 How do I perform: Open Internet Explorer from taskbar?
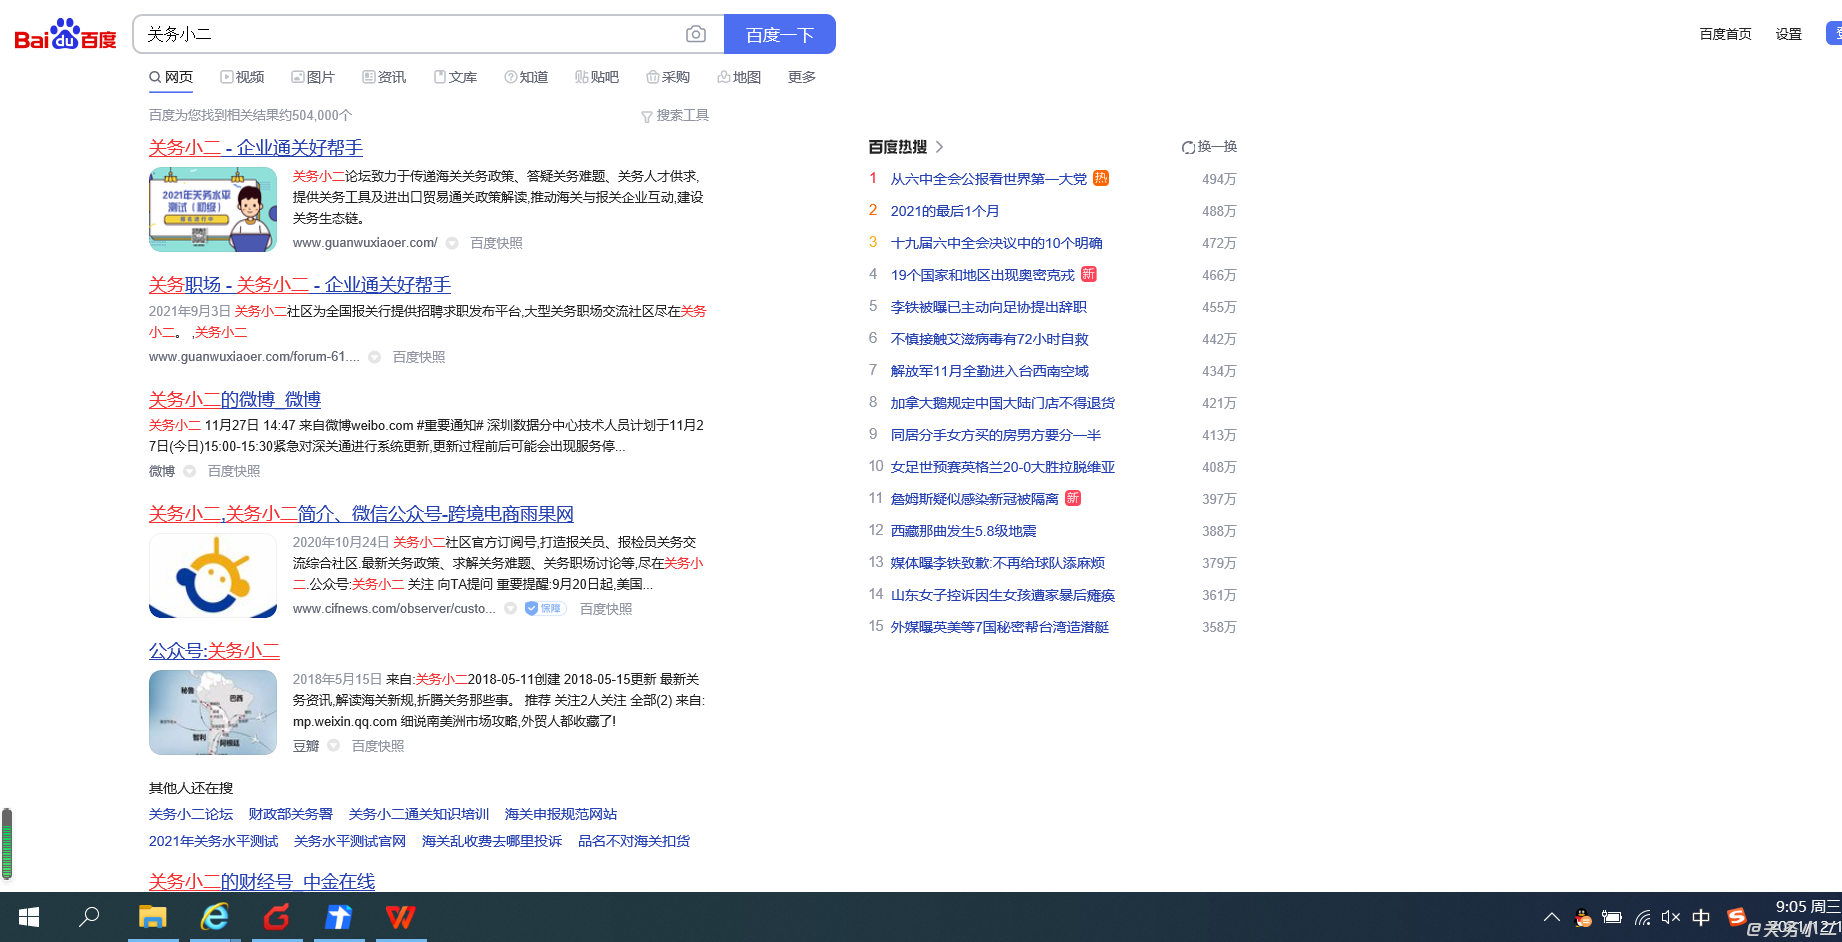coord(215,917)
